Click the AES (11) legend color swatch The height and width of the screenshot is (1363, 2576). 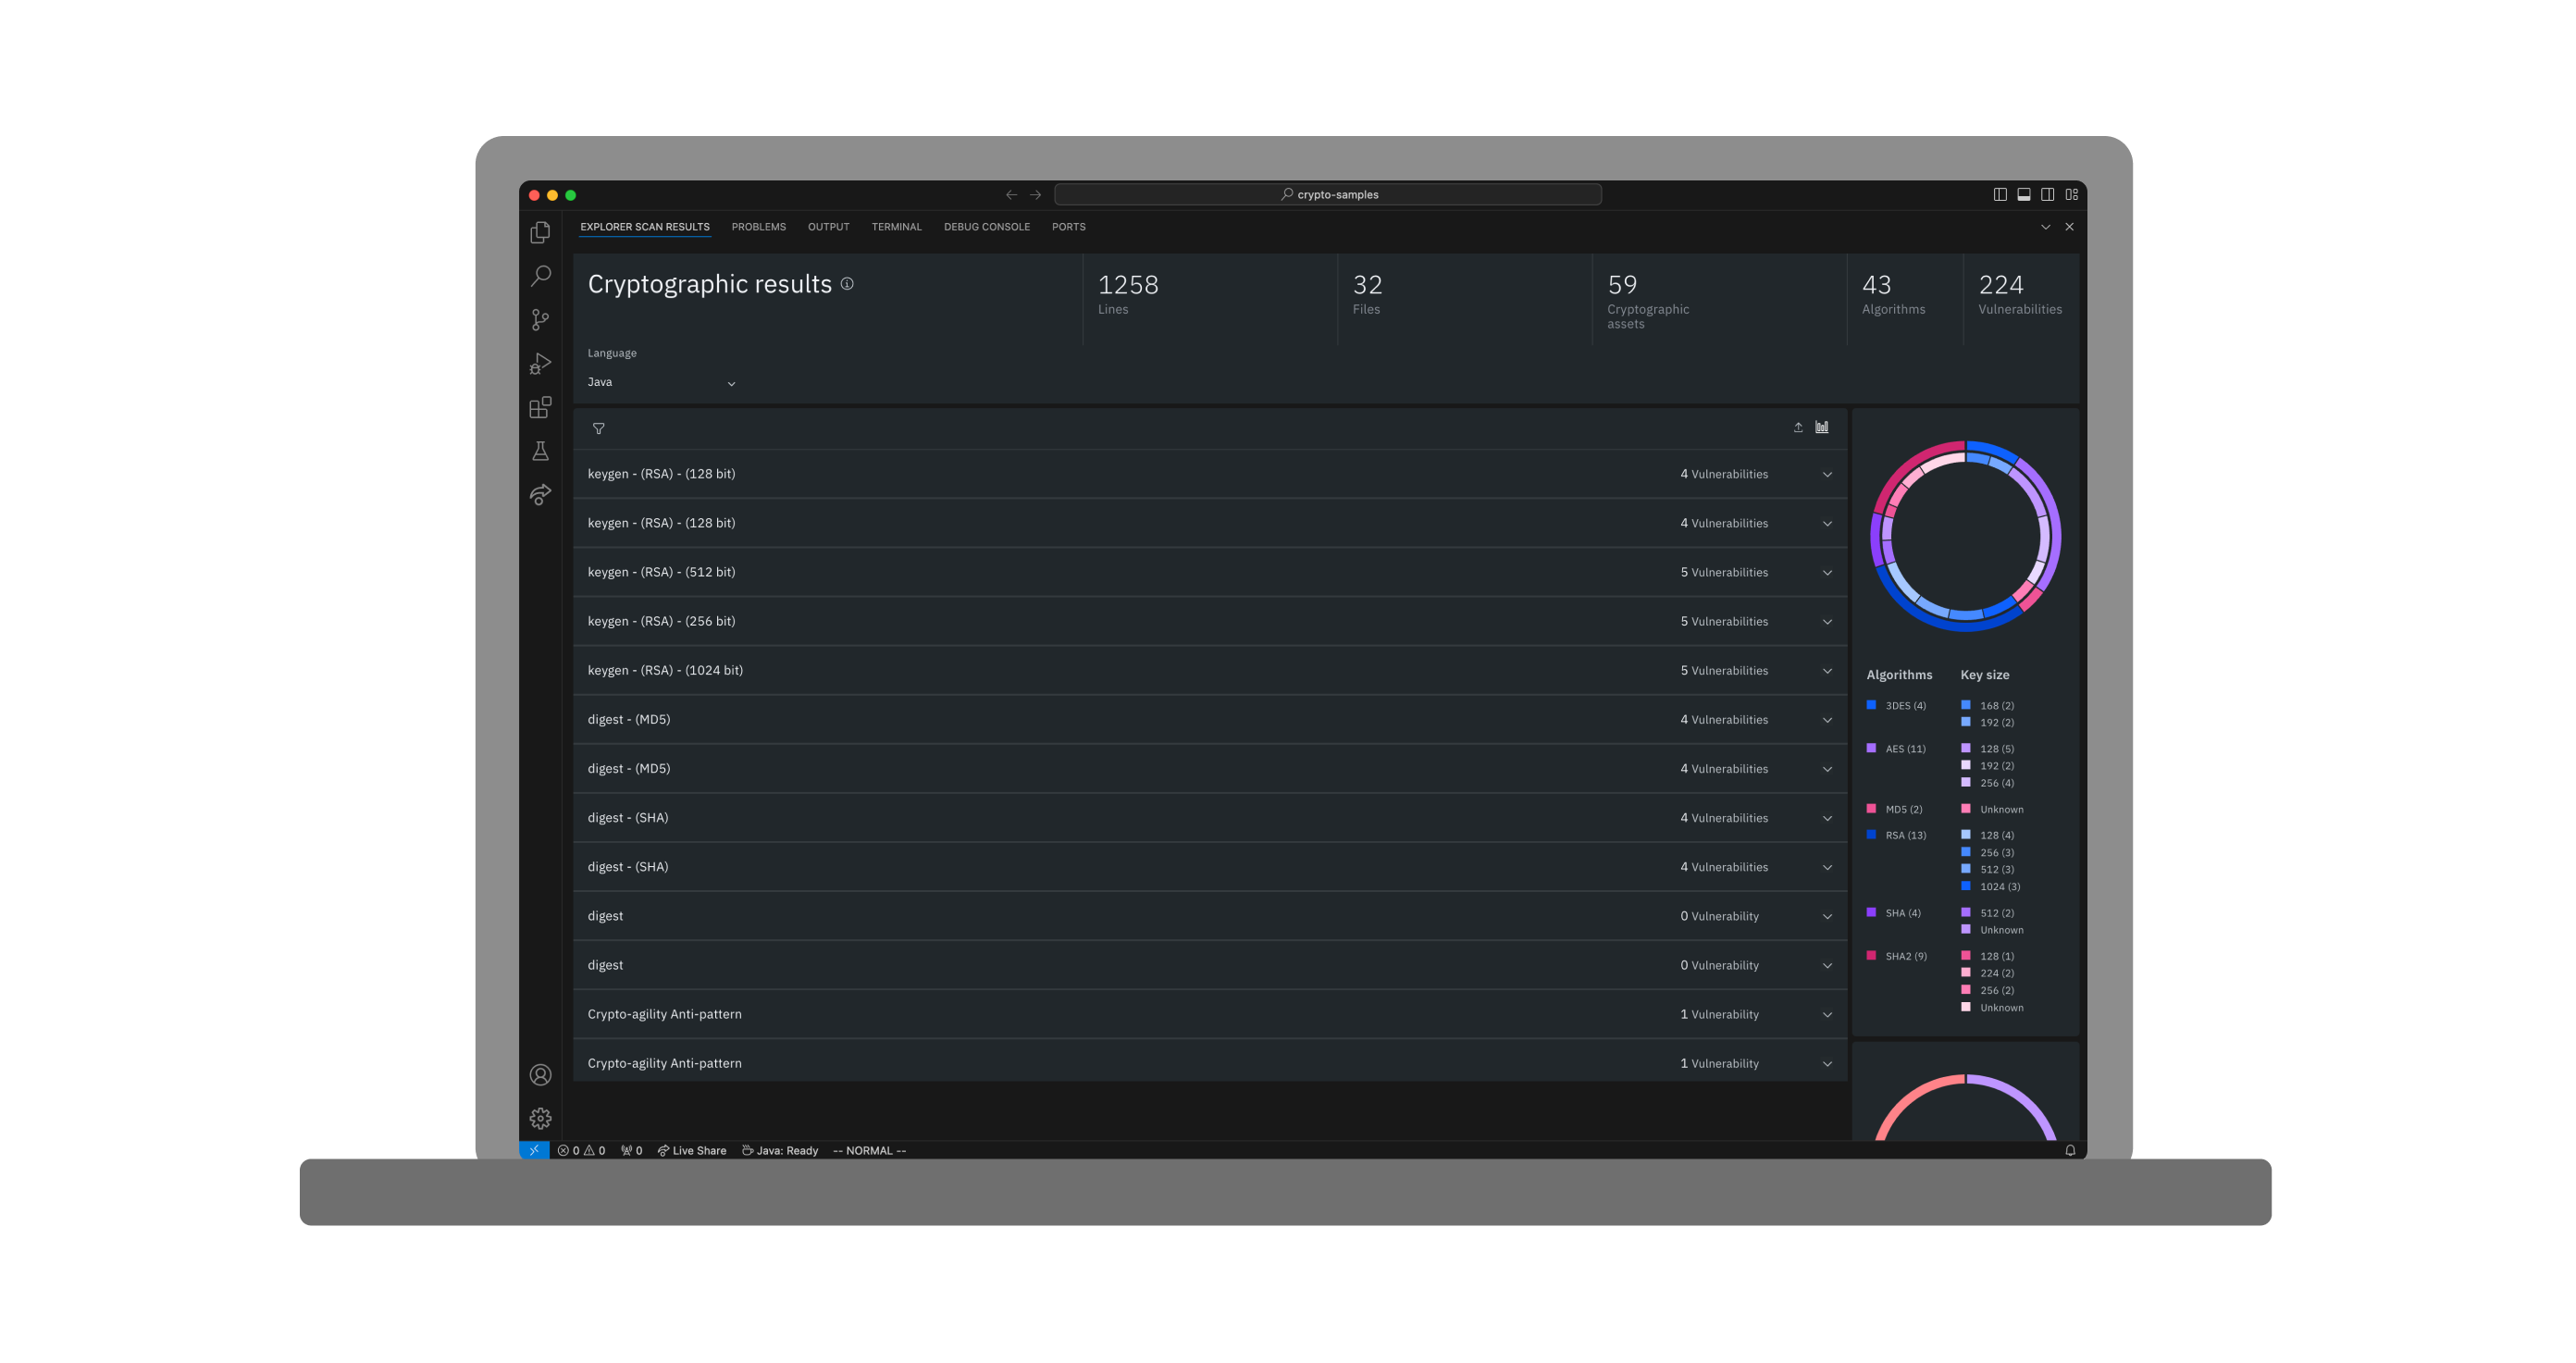1871,748
